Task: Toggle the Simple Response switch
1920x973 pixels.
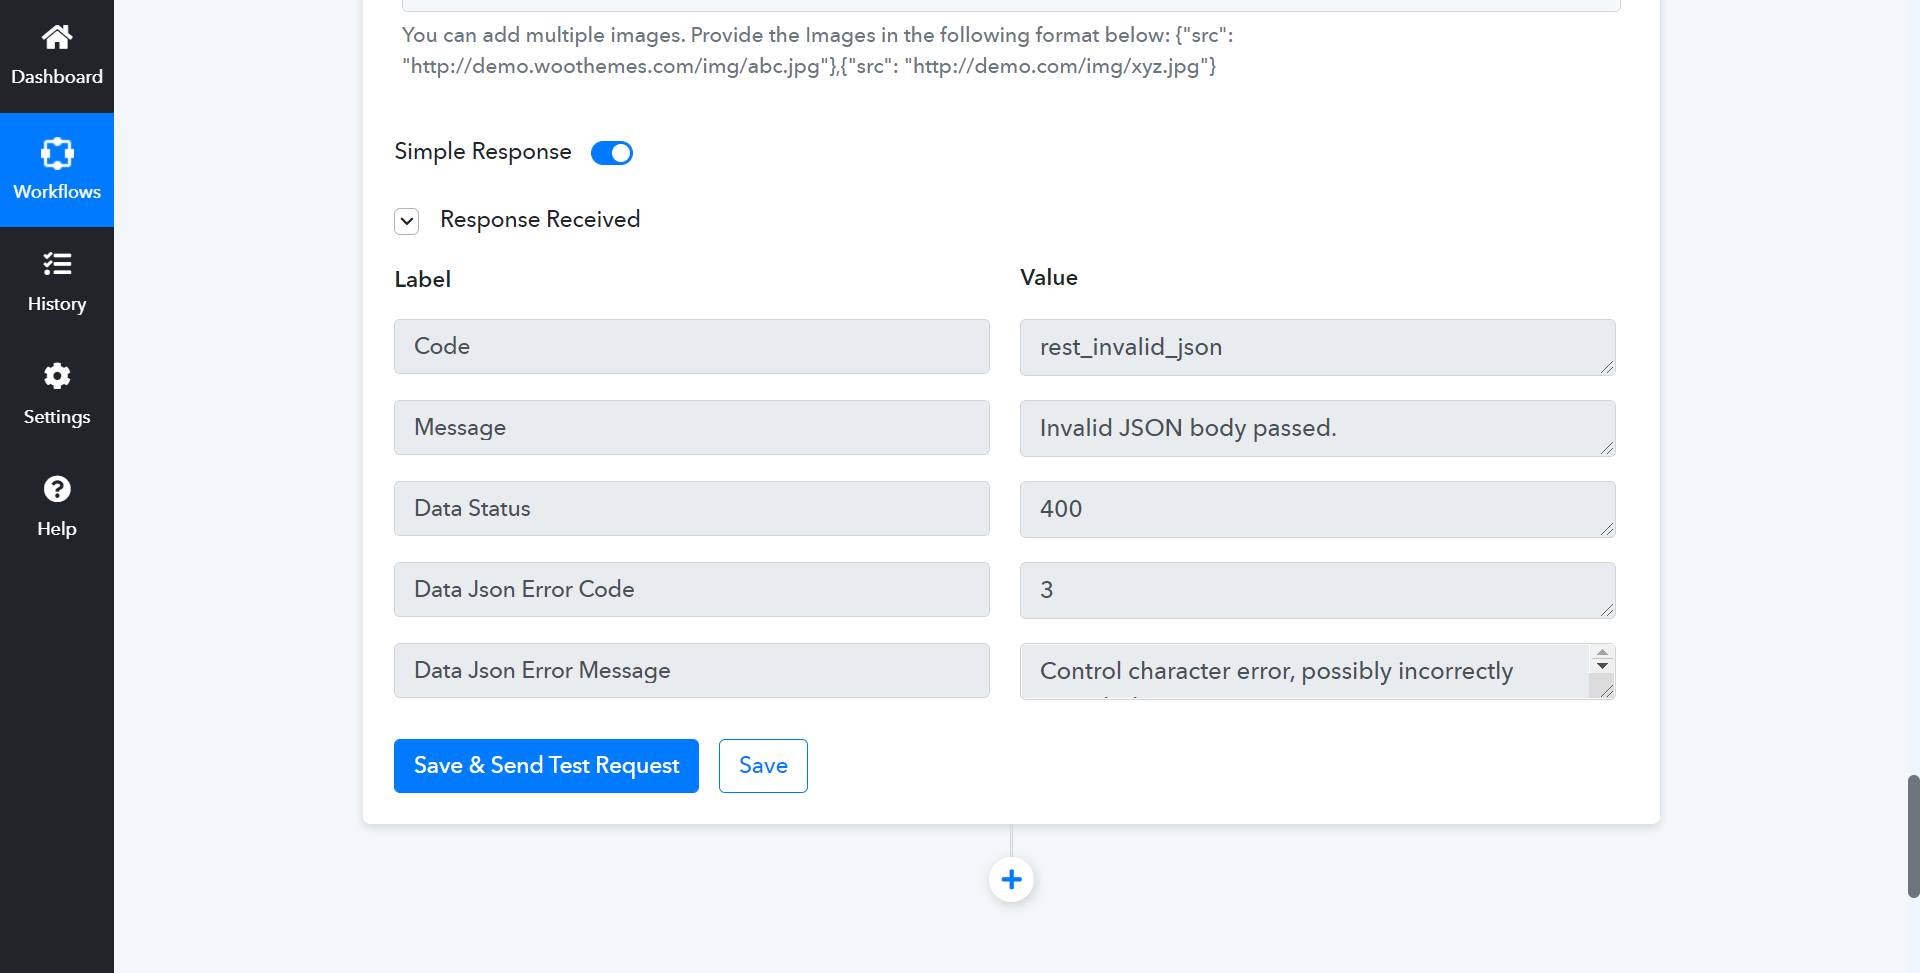Action: pyautogui.click(x=612, y=153)
